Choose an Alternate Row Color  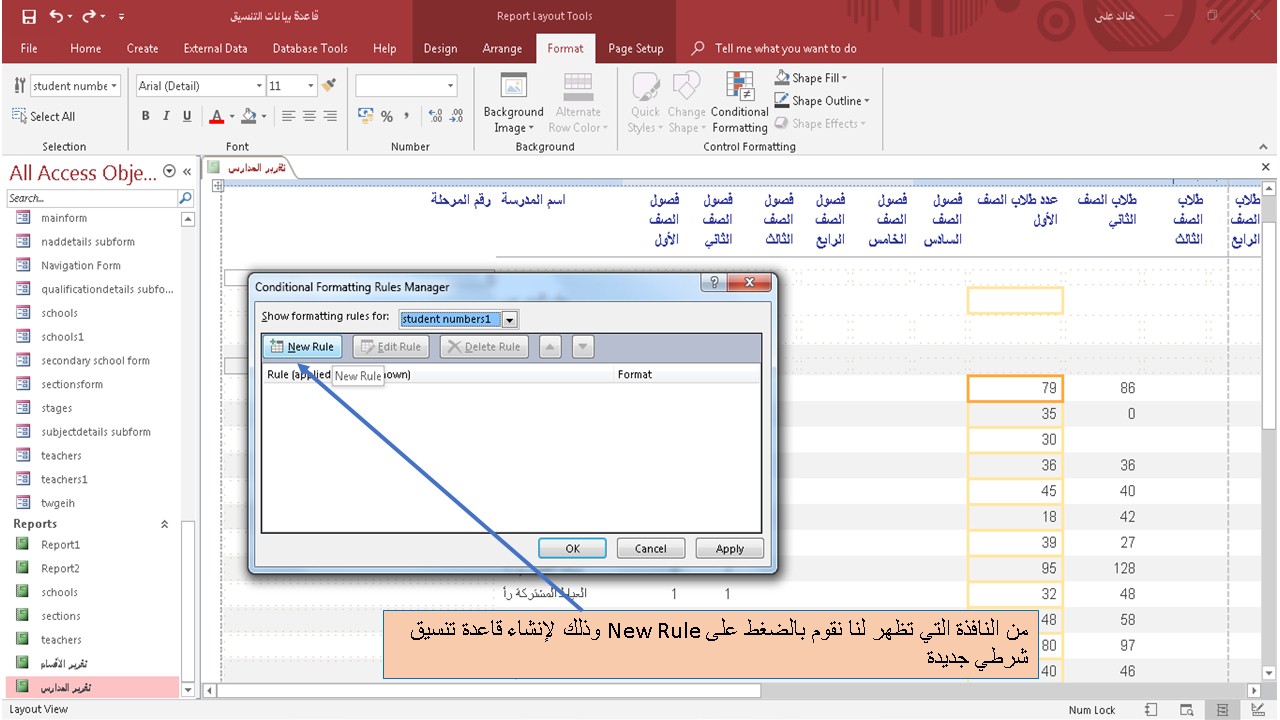[578, 100]
